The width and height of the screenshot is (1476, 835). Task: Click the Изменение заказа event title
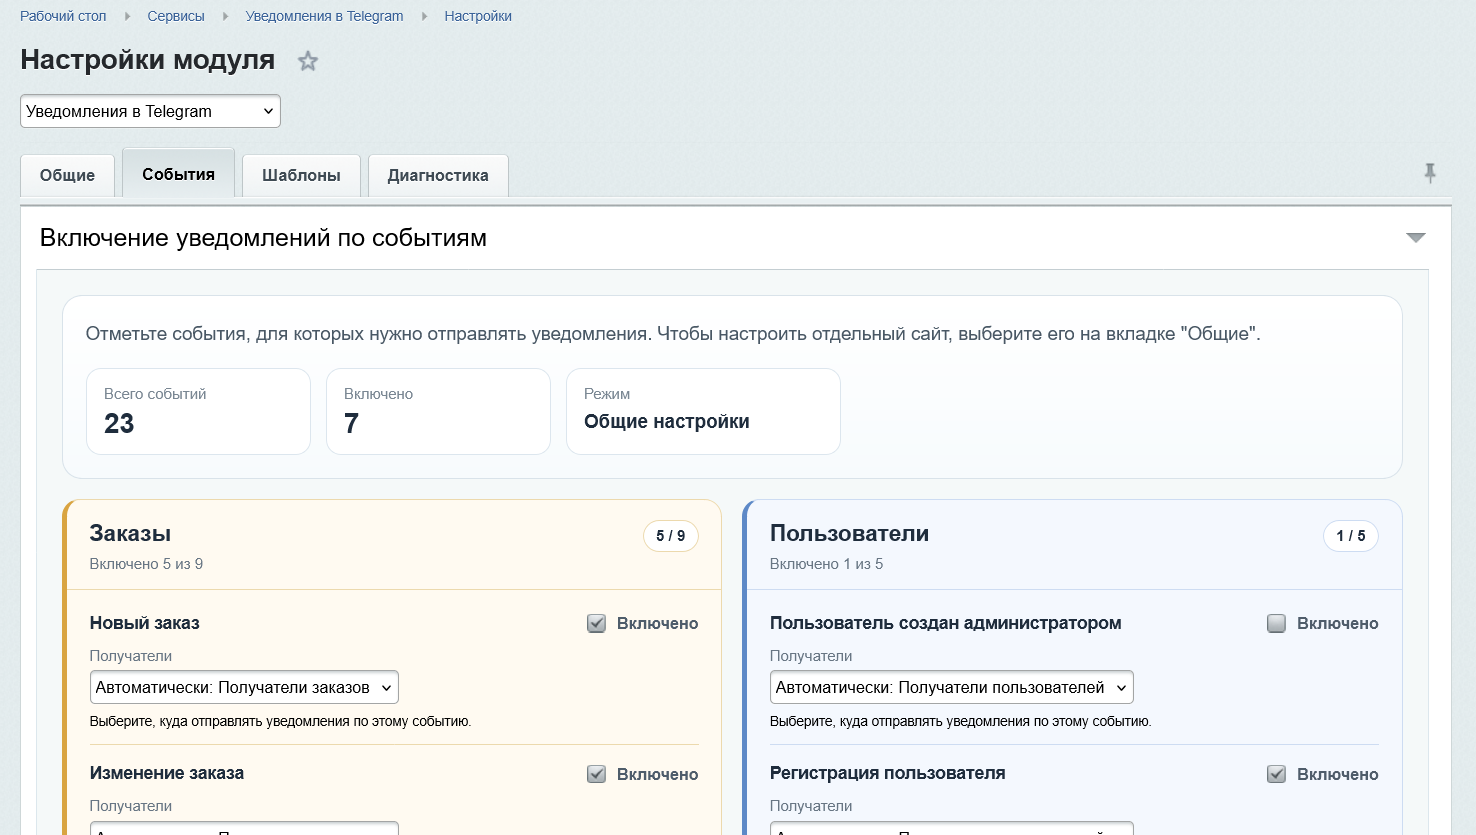[167, 773]
